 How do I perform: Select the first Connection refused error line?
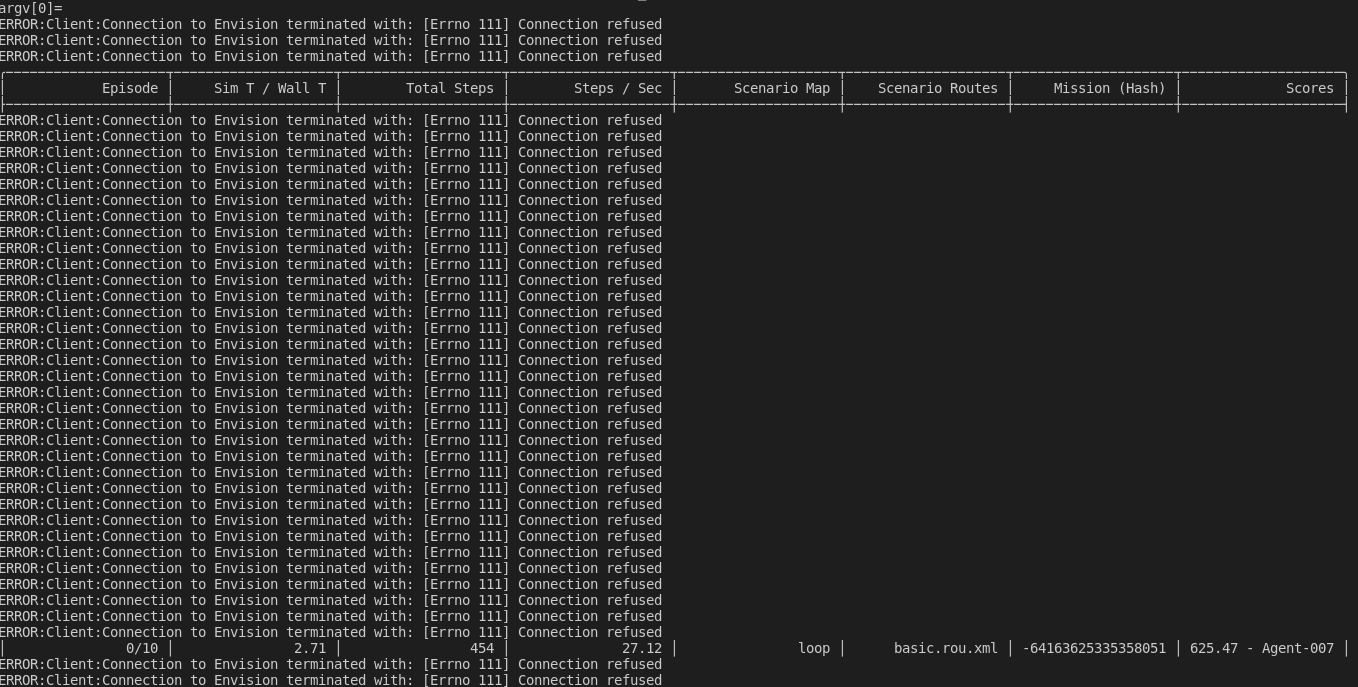coord(330,24)
